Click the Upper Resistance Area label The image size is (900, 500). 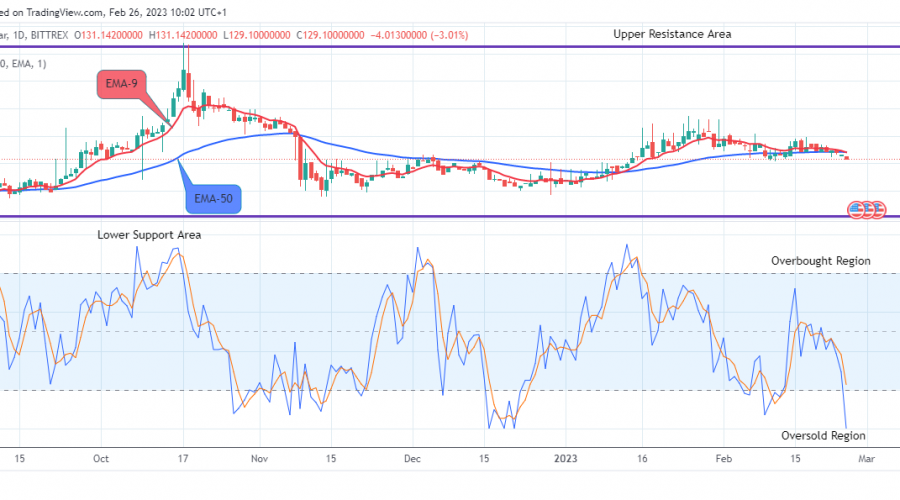click(x=672, y=34)
